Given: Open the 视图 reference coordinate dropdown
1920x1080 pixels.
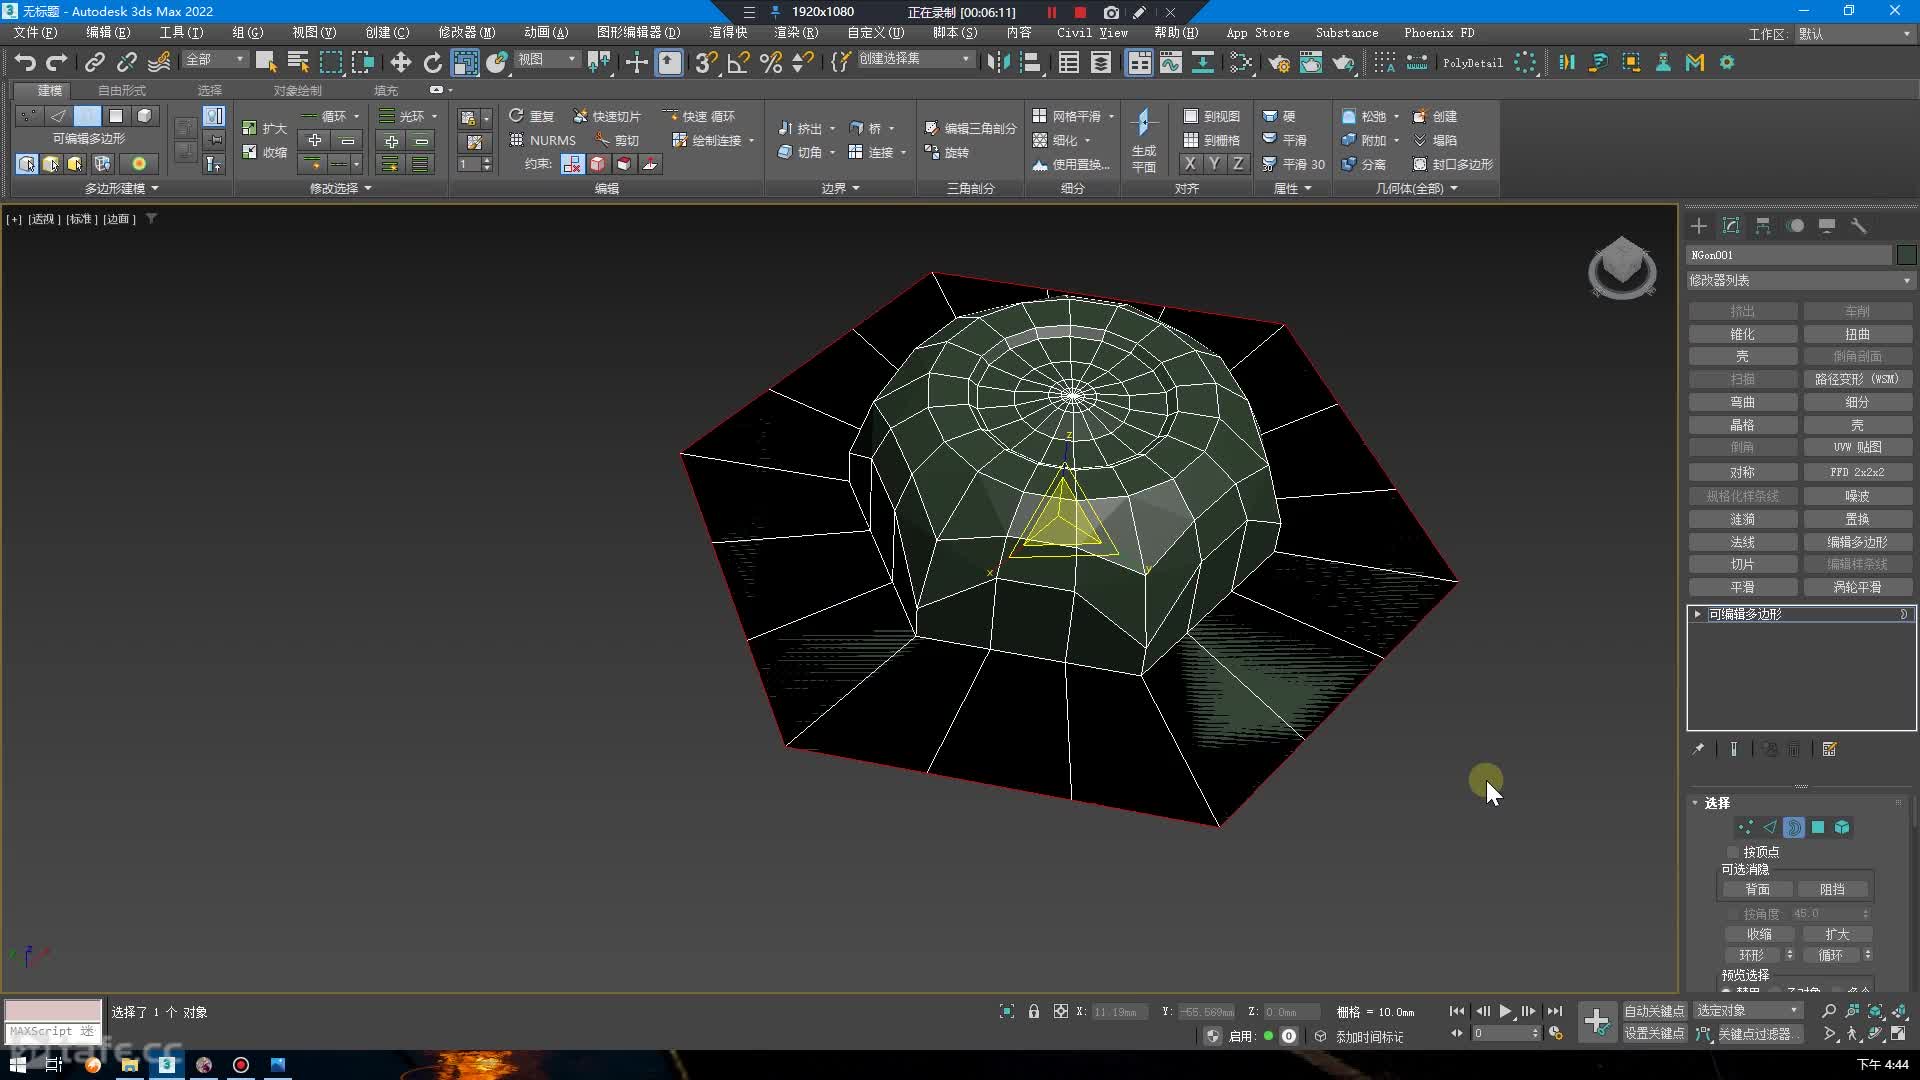Looking at the screenshot, I should 547,60.
